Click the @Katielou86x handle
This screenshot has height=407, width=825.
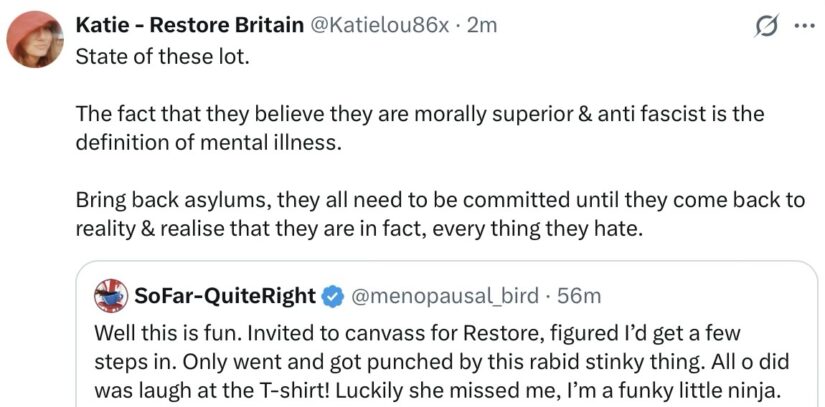click(x=381, y=25)
